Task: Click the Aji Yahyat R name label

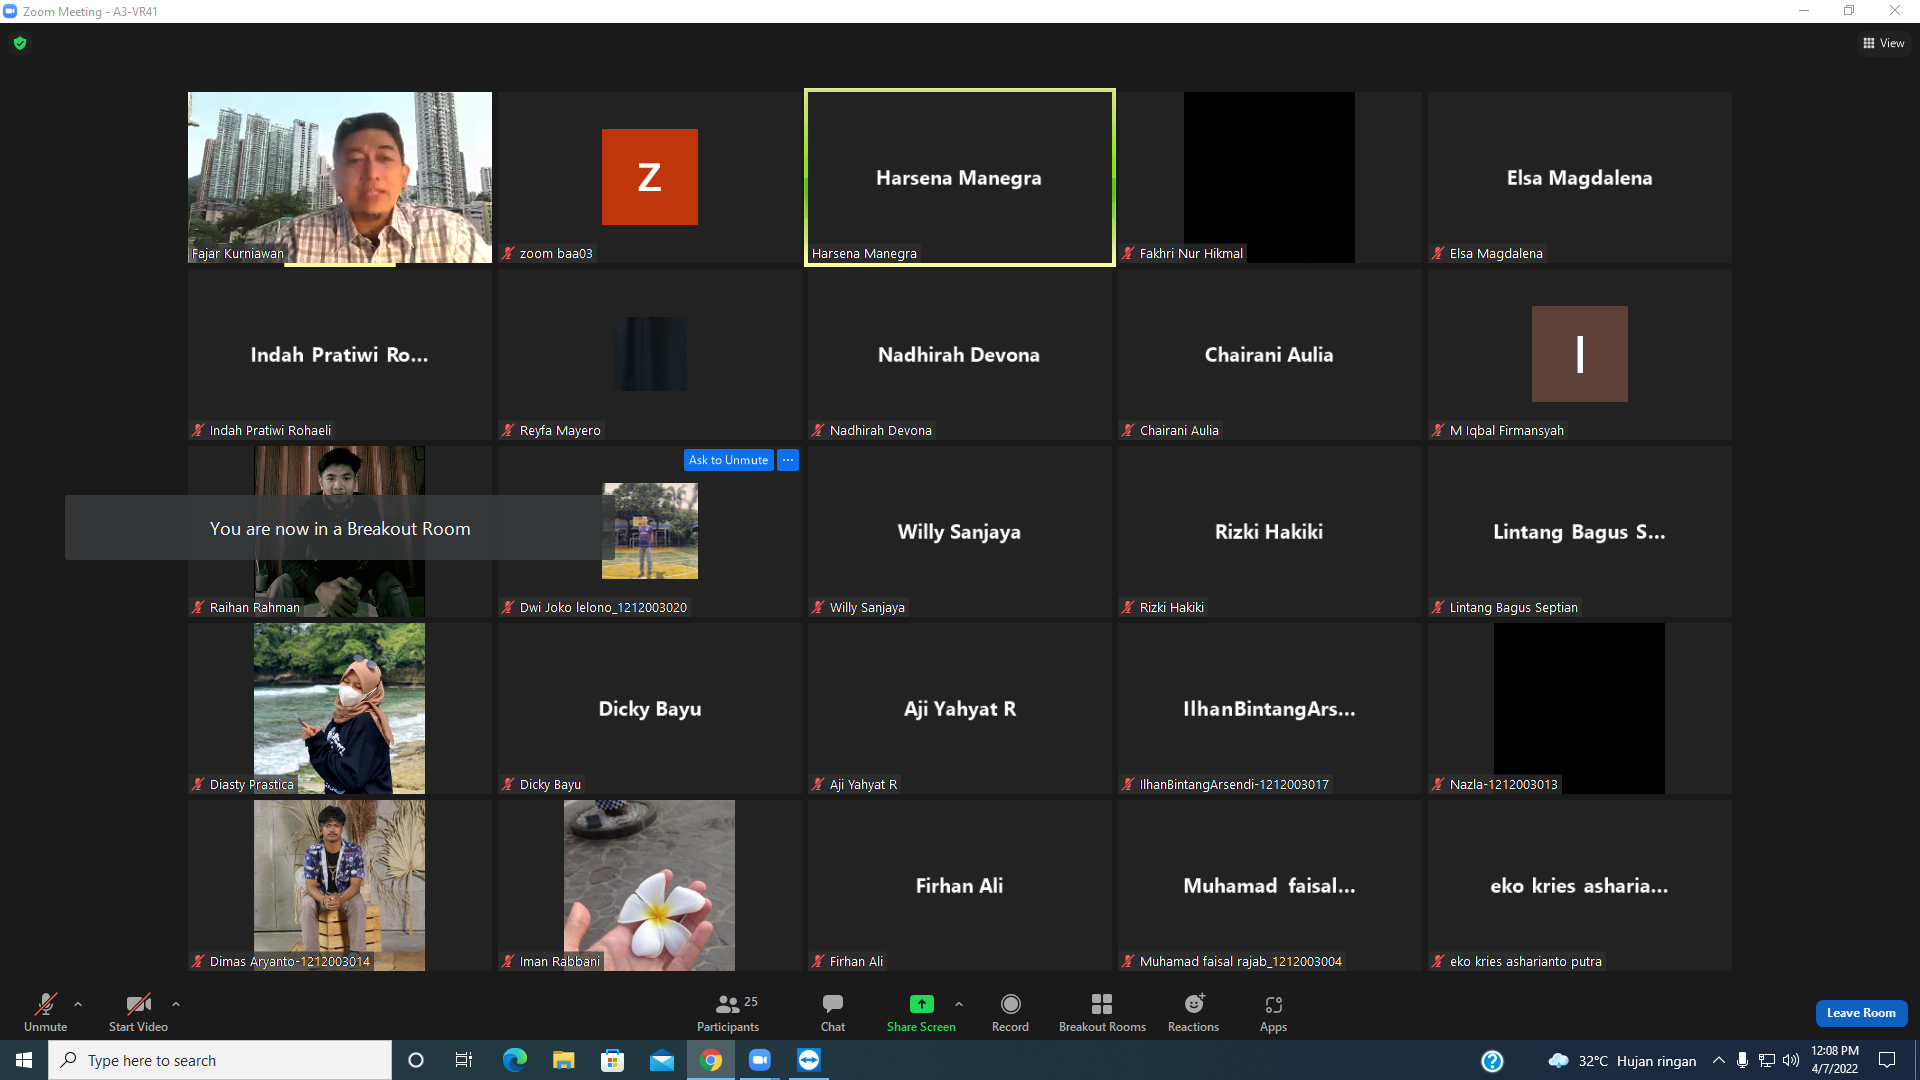Action: (x=863, y=784)
